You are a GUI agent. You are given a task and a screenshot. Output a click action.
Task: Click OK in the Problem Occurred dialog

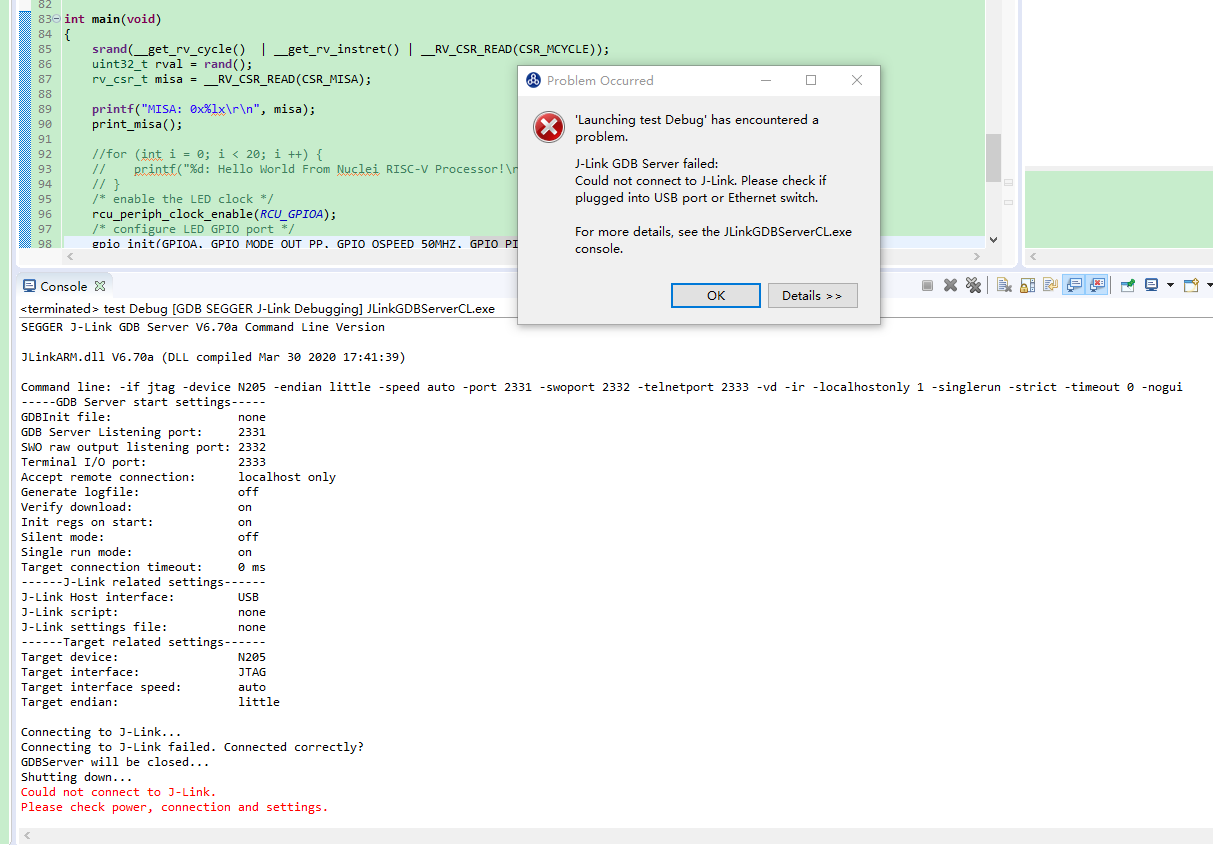pyautogui.click(x=716, y=296)
